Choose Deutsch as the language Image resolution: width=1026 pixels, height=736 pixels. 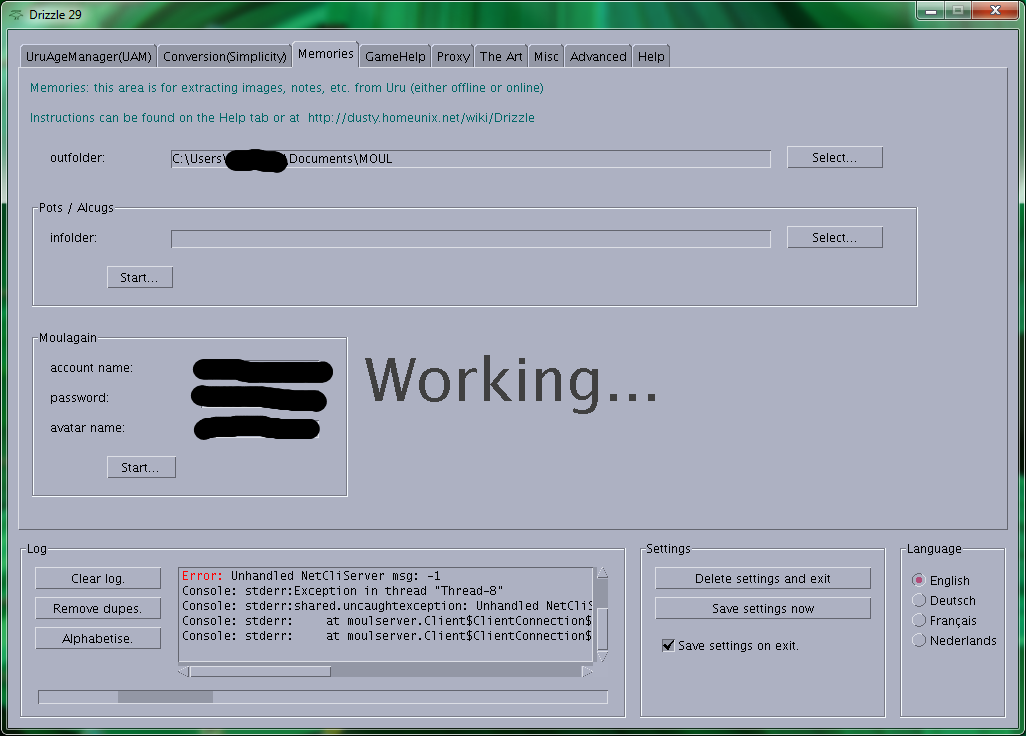919,600
